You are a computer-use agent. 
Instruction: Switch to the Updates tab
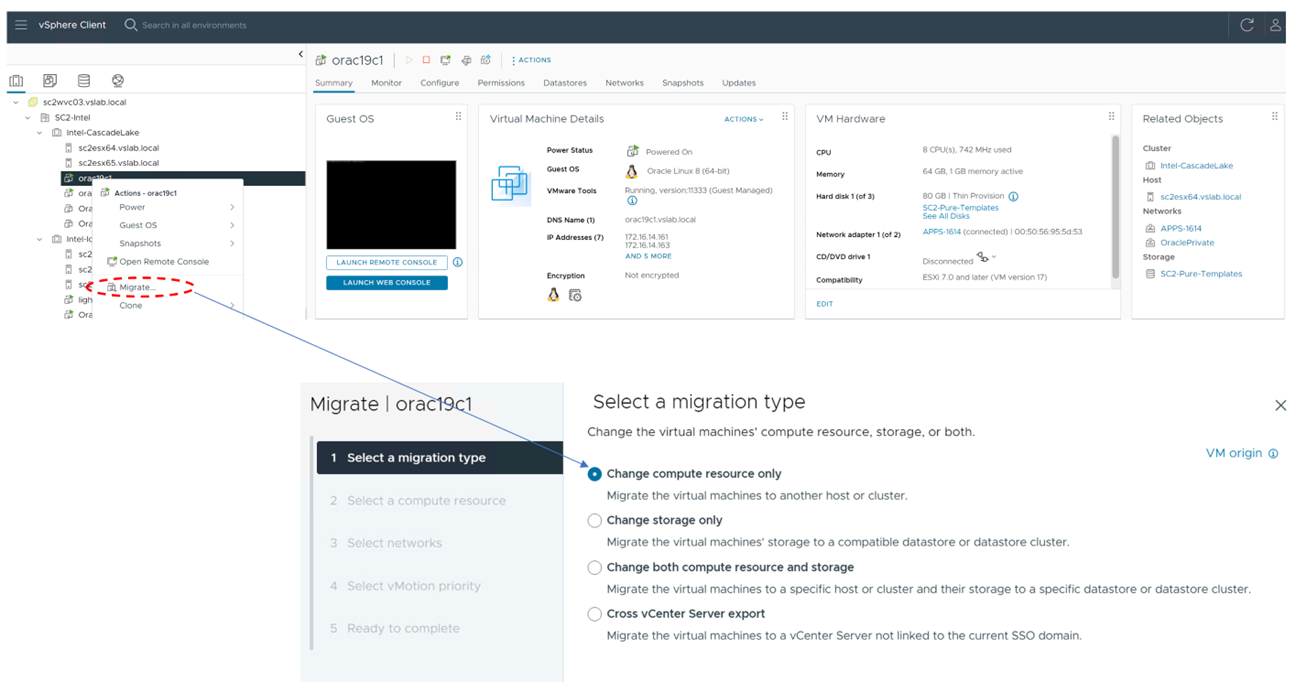tap(739, 83)
